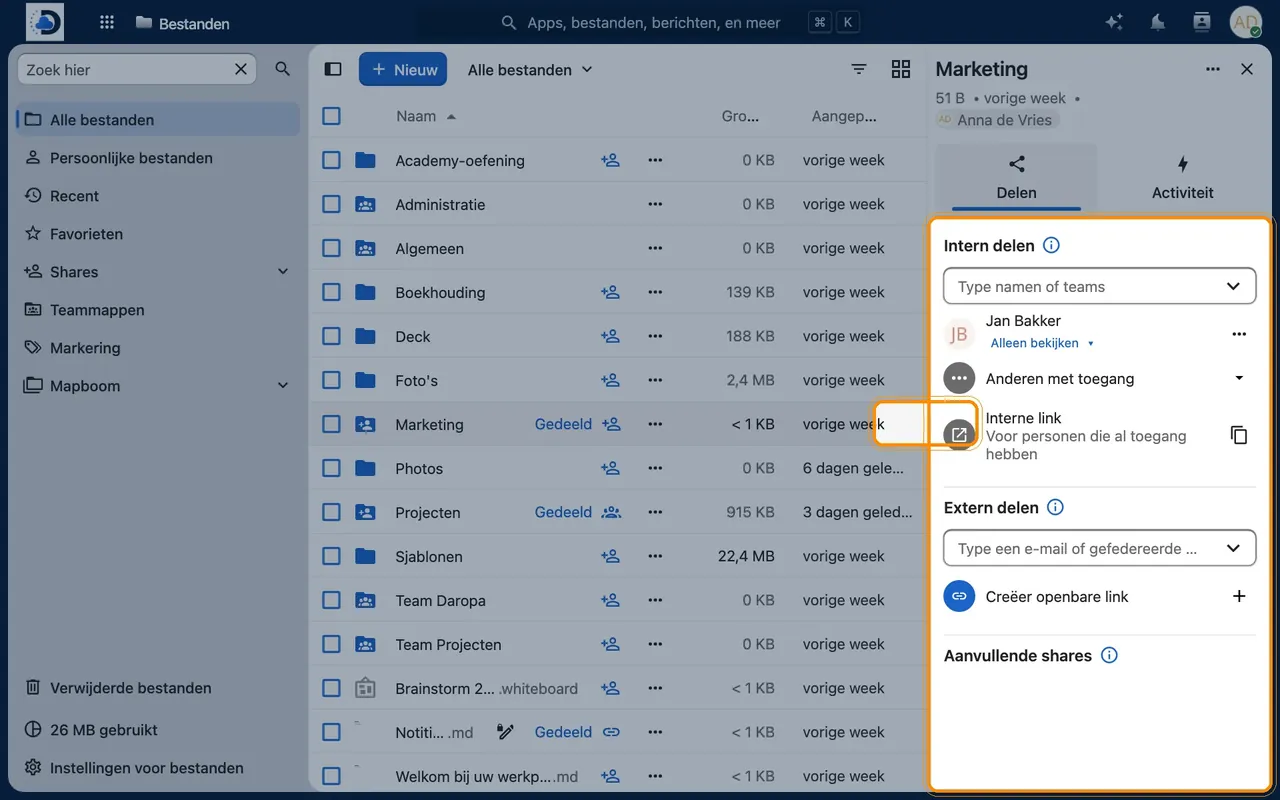Open Intern delen info icon
Image resolution: width=1280 pixels, height=800 pixels.
coord(1051,245)
